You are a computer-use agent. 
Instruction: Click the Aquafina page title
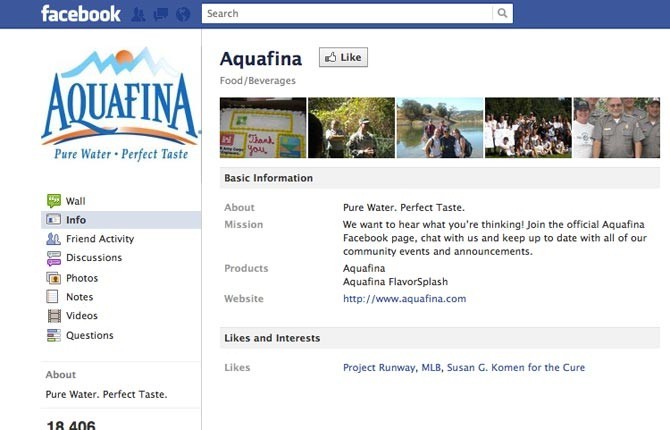pyautogui.click(x=261, y=59)
